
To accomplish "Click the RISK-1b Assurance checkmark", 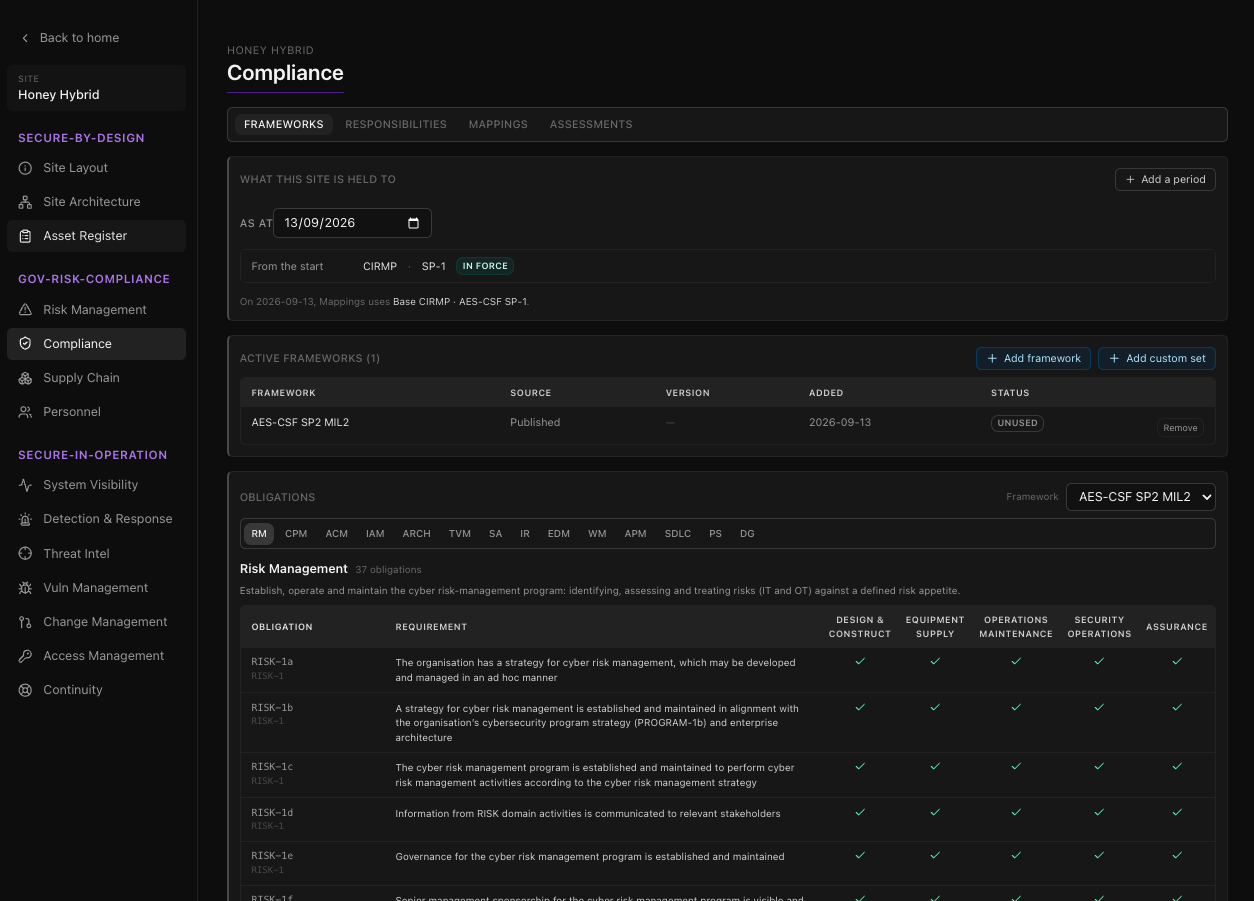I will 1177,707.
